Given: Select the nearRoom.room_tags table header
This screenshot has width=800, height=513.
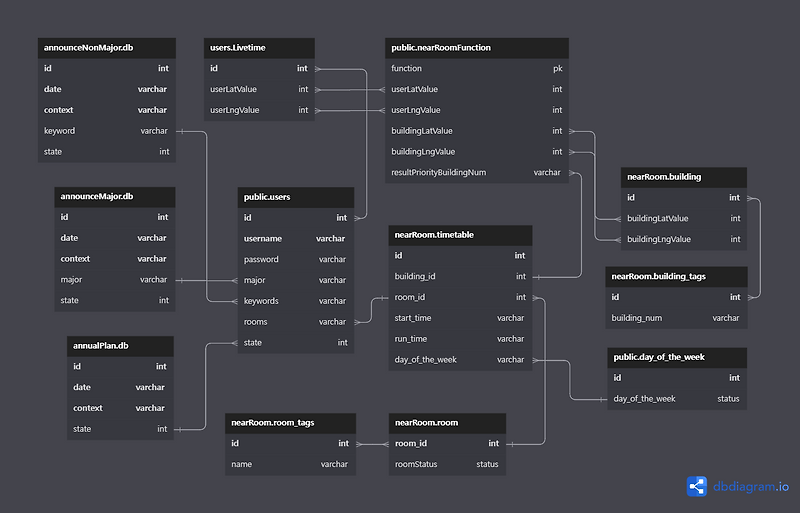Looking at the screenshot, I should (x=290, y=423).
